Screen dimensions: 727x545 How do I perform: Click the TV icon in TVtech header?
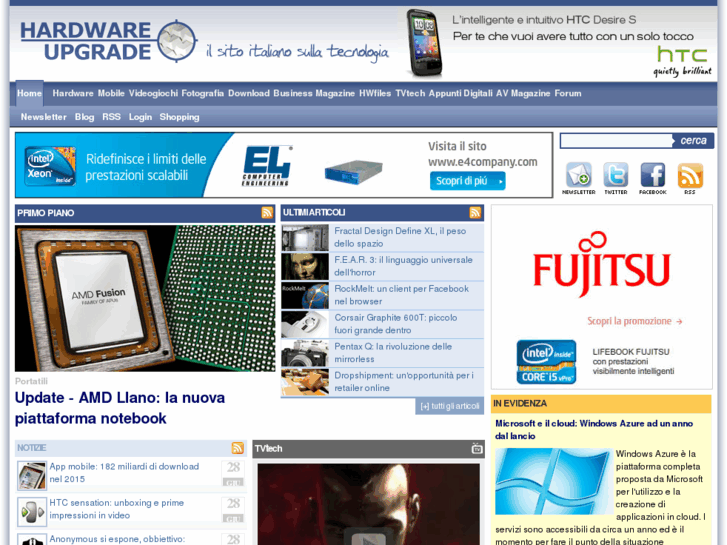point(477,449)
